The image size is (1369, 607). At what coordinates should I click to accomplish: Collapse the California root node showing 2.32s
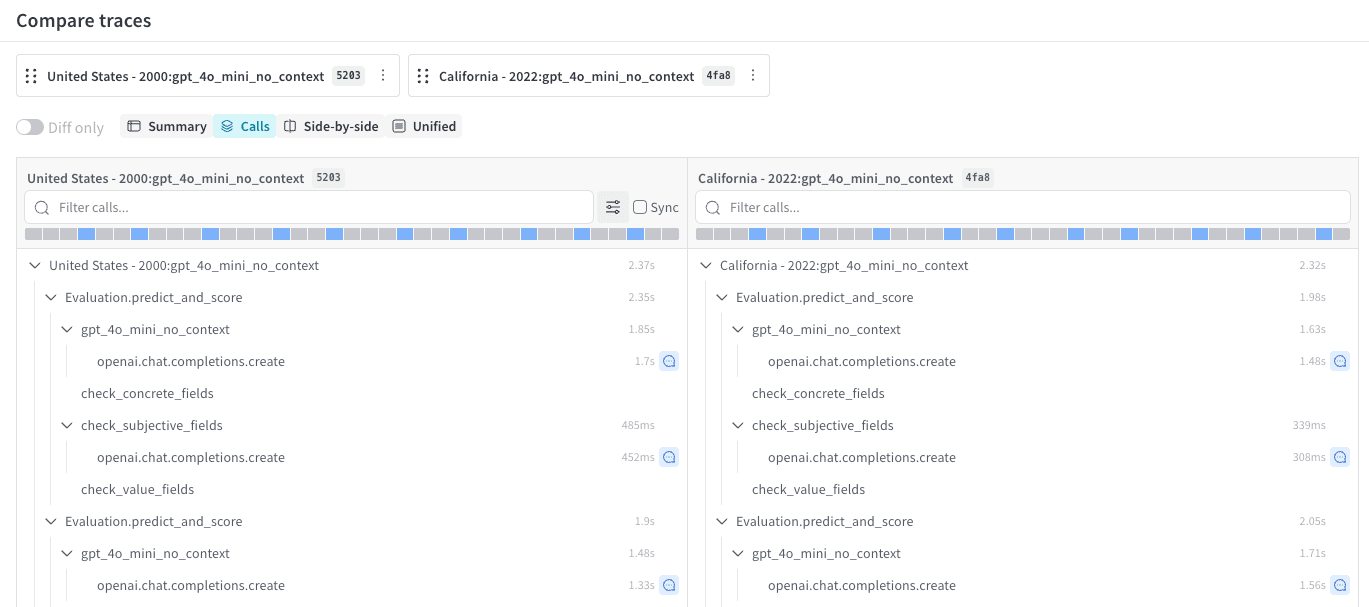tap(706, 266)
